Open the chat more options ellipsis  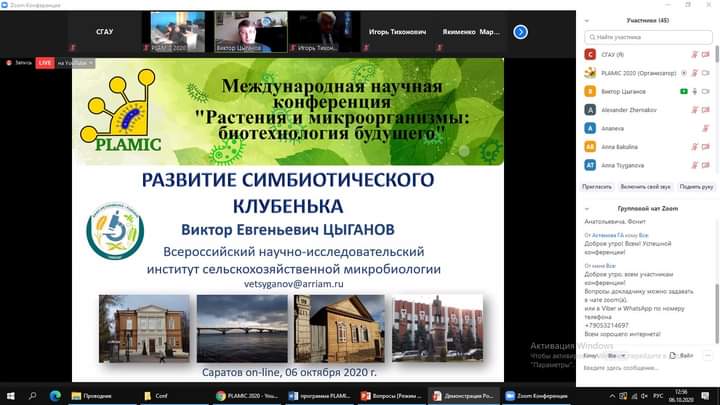(708, 356)
